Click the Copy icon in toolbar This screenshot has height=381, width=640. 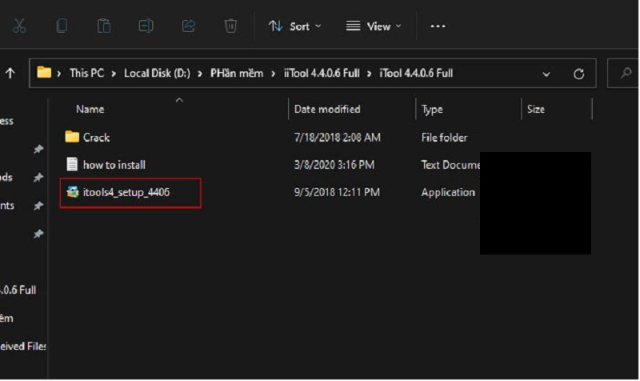[62, 26]
